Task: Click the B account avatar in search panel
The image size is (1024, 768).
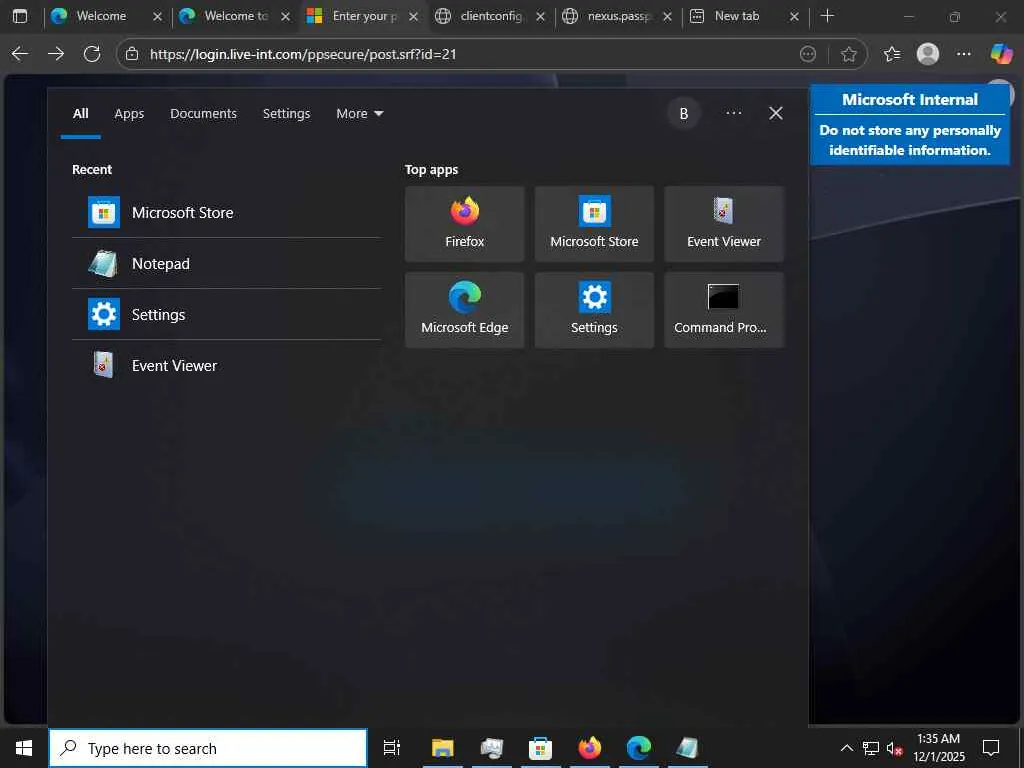Action: coord(684,114)
